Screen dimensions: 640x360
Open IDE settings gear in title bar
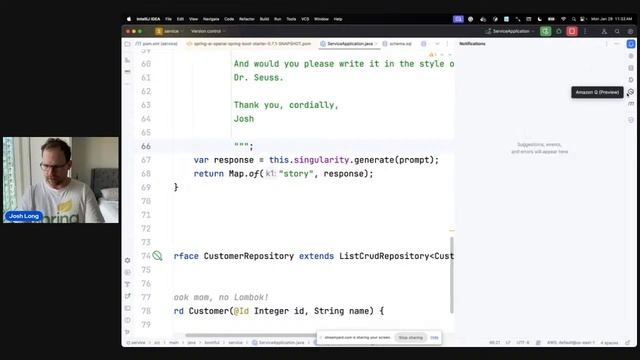(630, 31)
